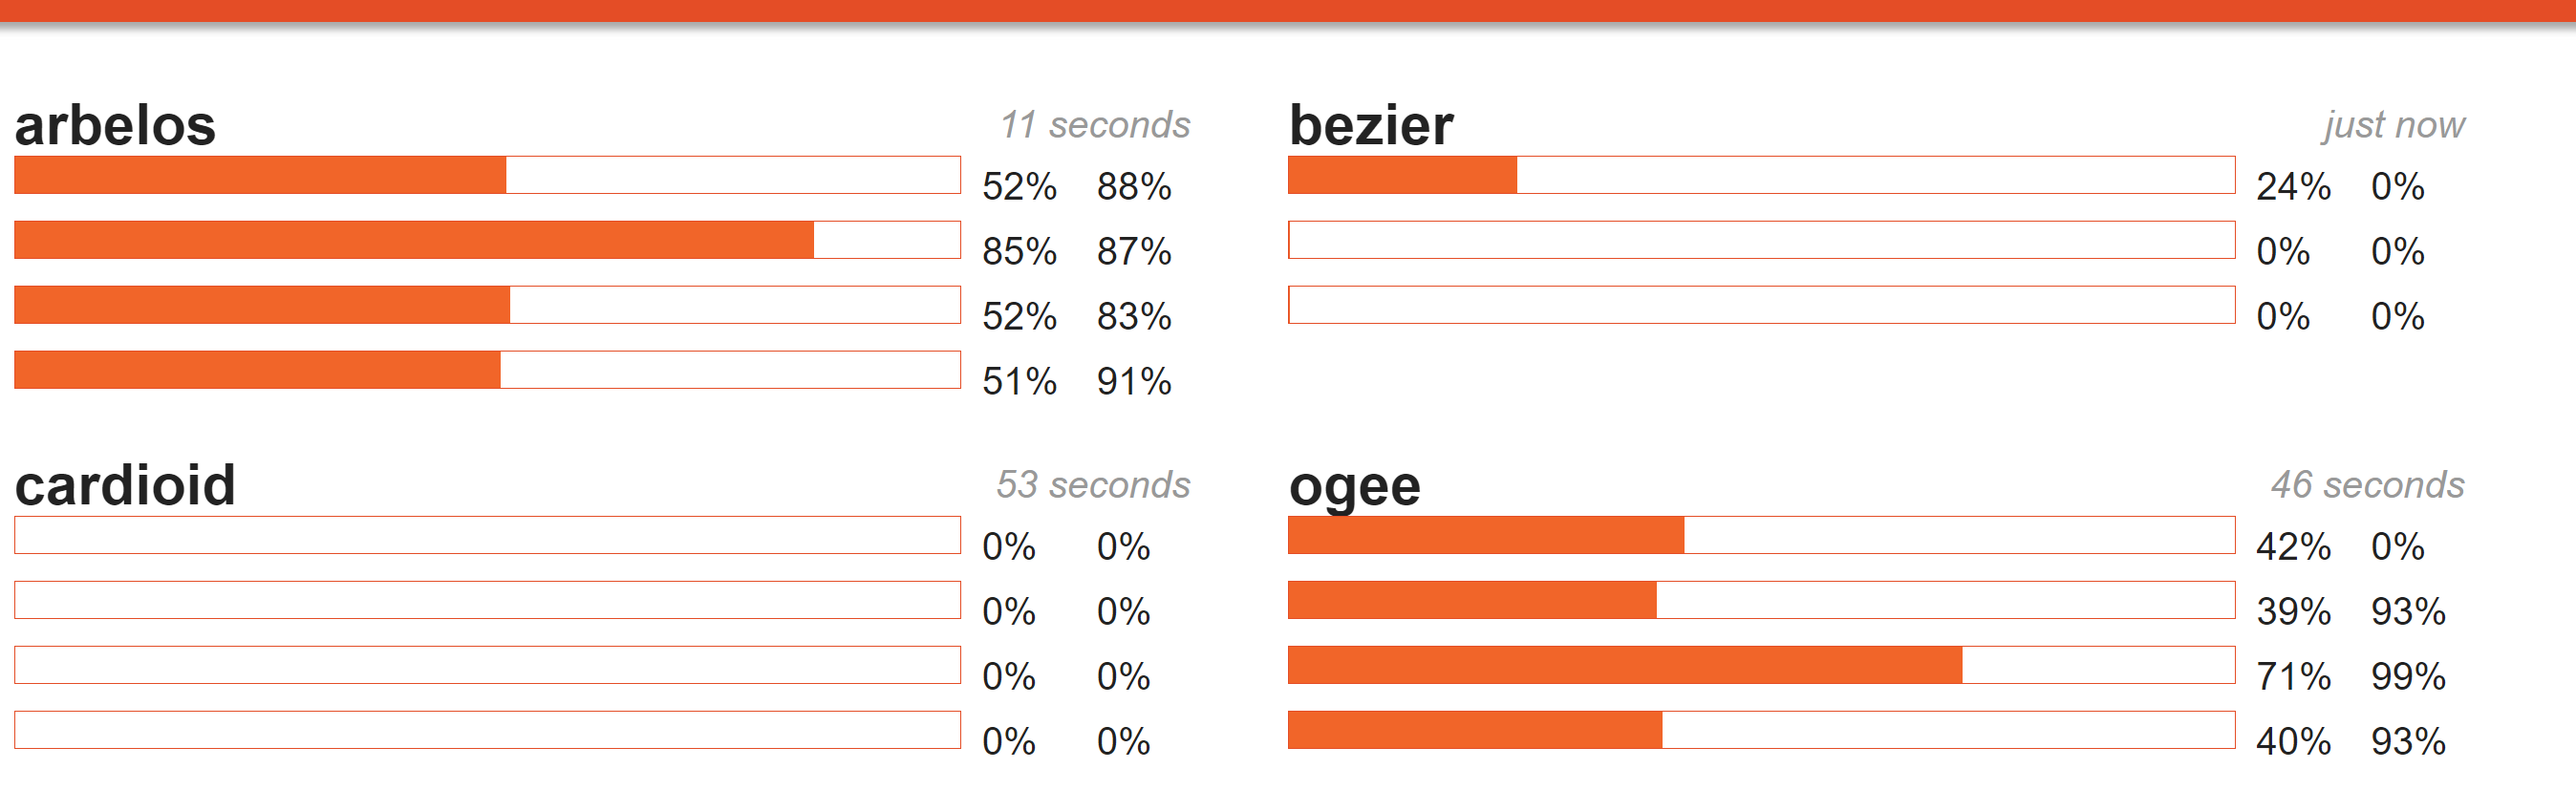Click arbelos first progress bar at 52%
The width and height of the screenshot is (2576, 790).
487,175
